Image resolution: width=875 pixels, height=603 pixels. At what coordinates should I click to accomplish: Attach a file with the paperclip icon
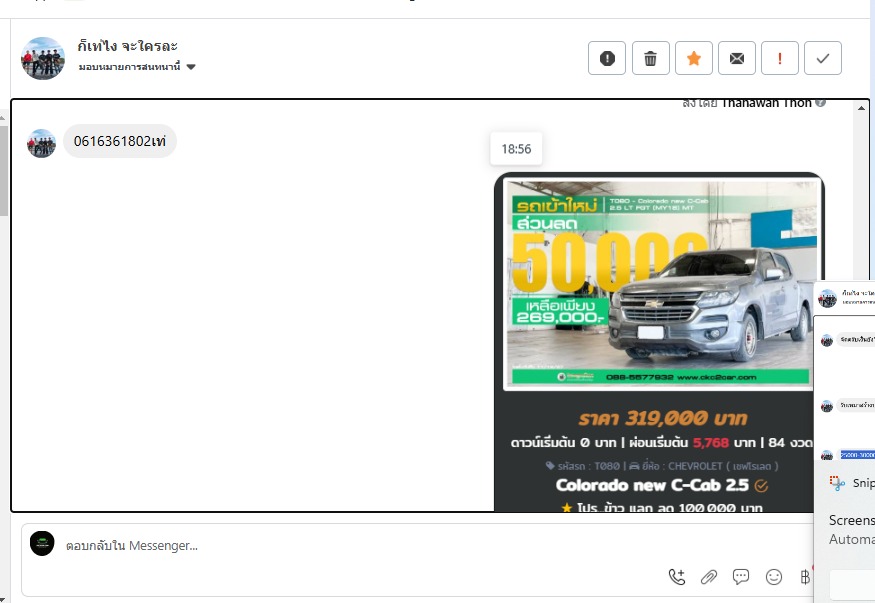709,577
